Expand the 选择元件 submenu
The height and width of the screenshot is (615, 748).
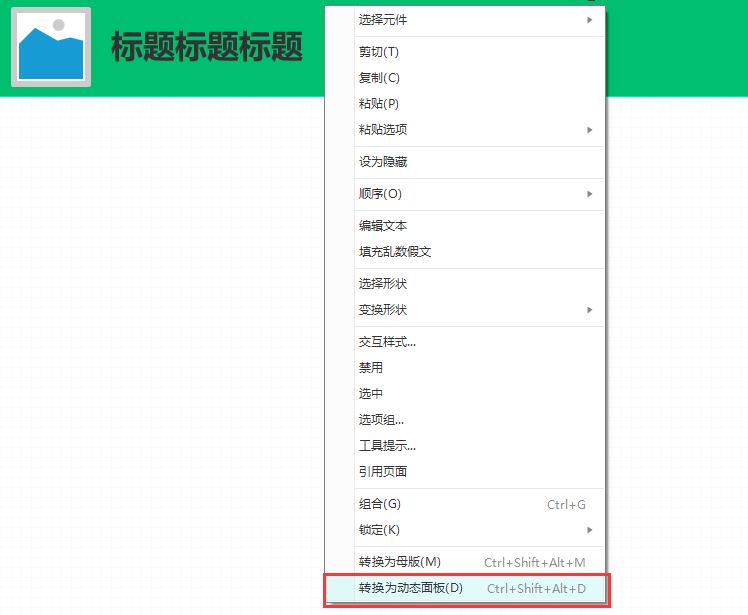383,20
